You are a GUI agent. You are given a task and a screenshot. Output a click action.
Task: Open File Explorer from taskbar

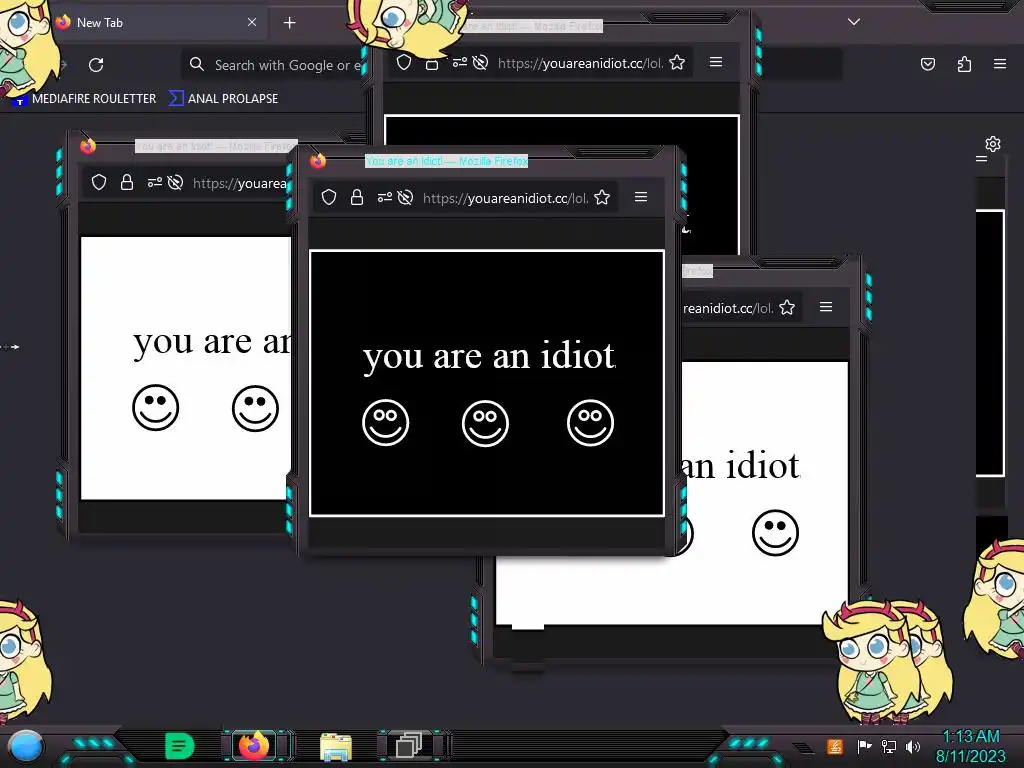(x=336, y=746)
